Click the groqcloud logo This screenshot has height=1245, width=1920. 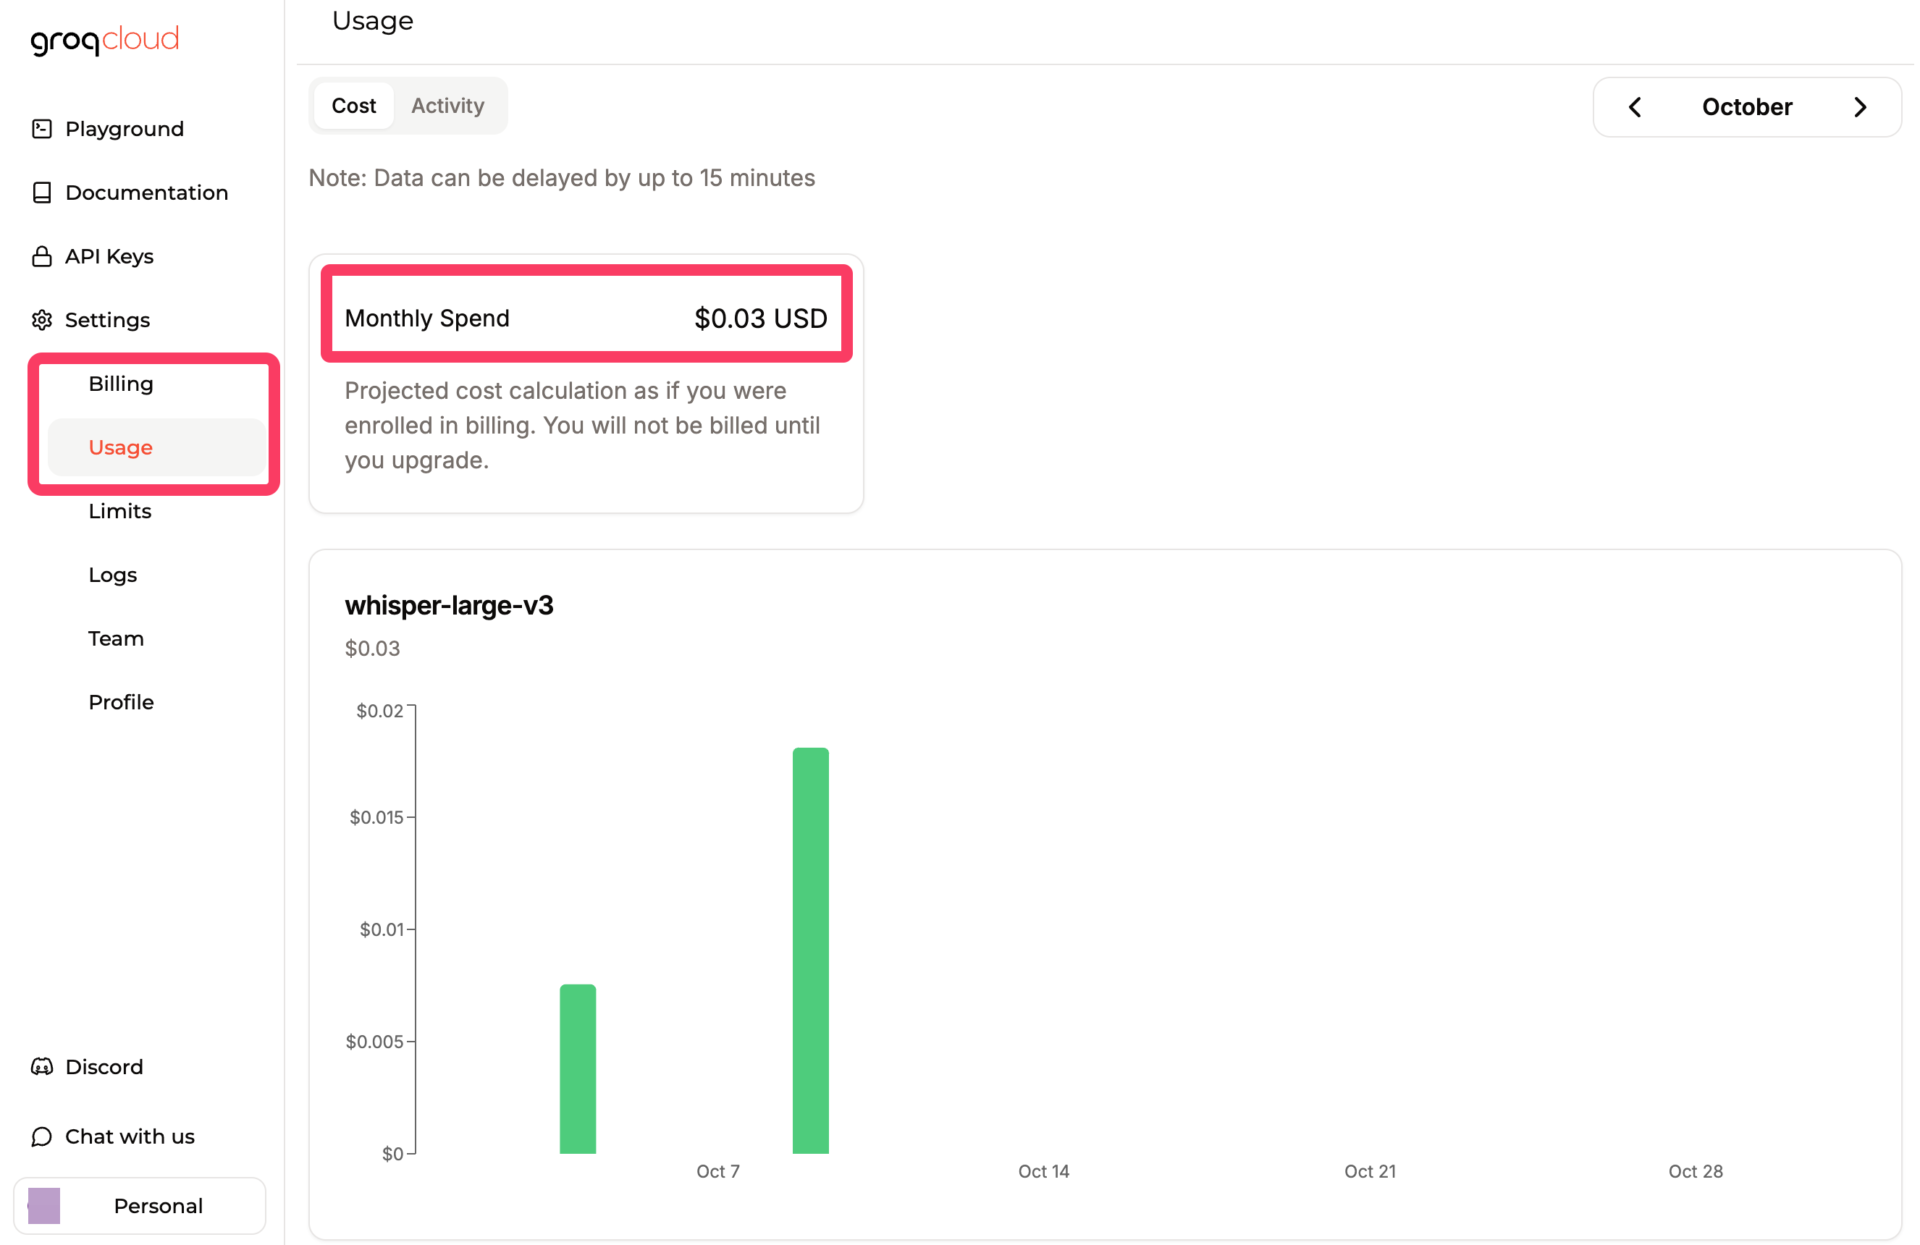point(104,40)
